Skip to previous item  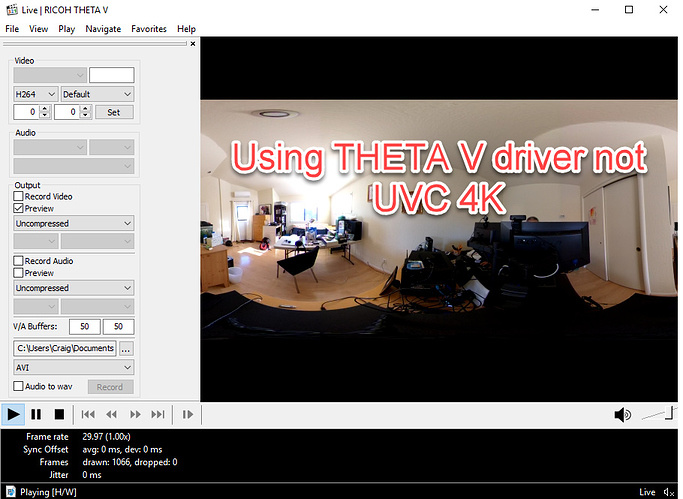(x=88, y=415)
